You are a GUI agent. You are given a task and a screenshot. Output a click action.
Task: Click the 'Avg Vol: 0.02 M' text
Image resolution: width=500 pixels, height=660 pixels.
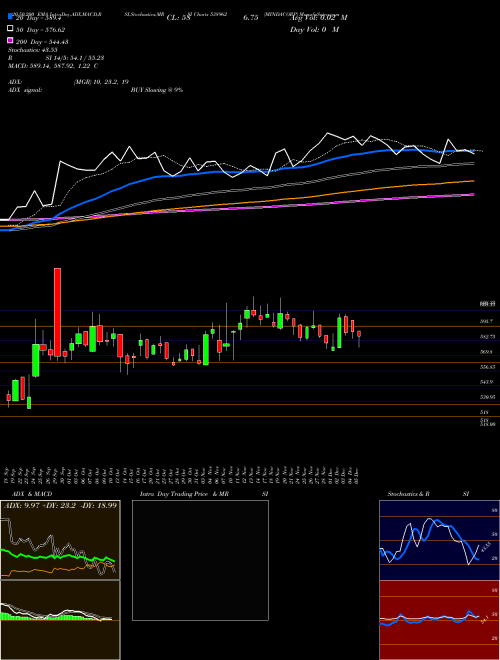[x=318, y=18]
